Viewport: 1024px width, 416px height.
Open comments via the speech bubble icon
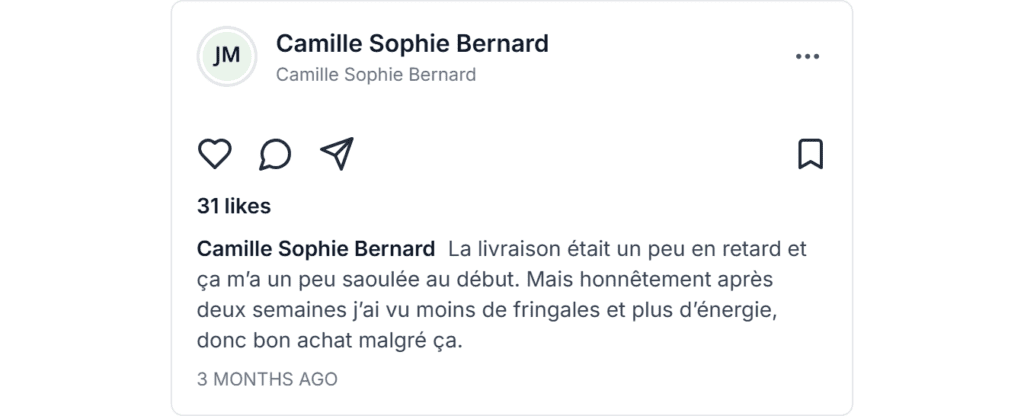275,154
